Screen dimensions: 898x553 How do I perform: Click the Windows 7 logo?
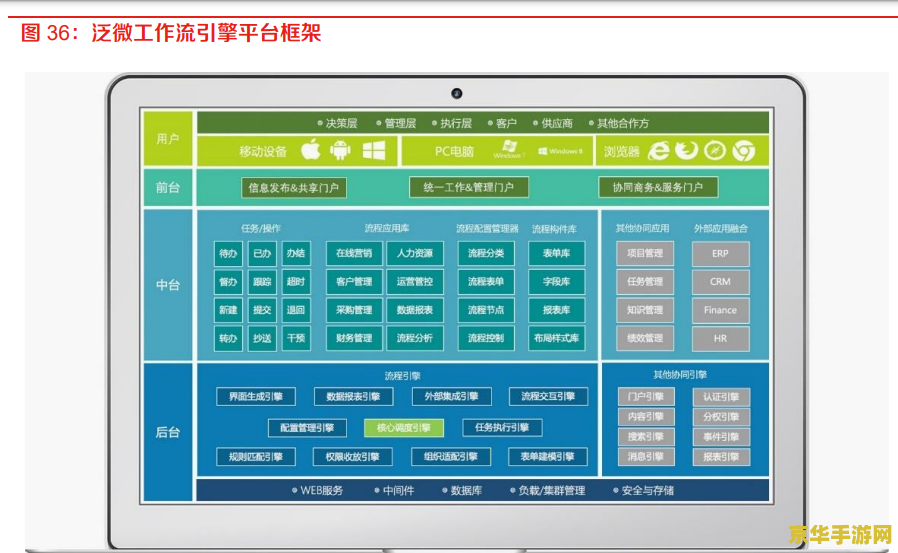(507, 150)
